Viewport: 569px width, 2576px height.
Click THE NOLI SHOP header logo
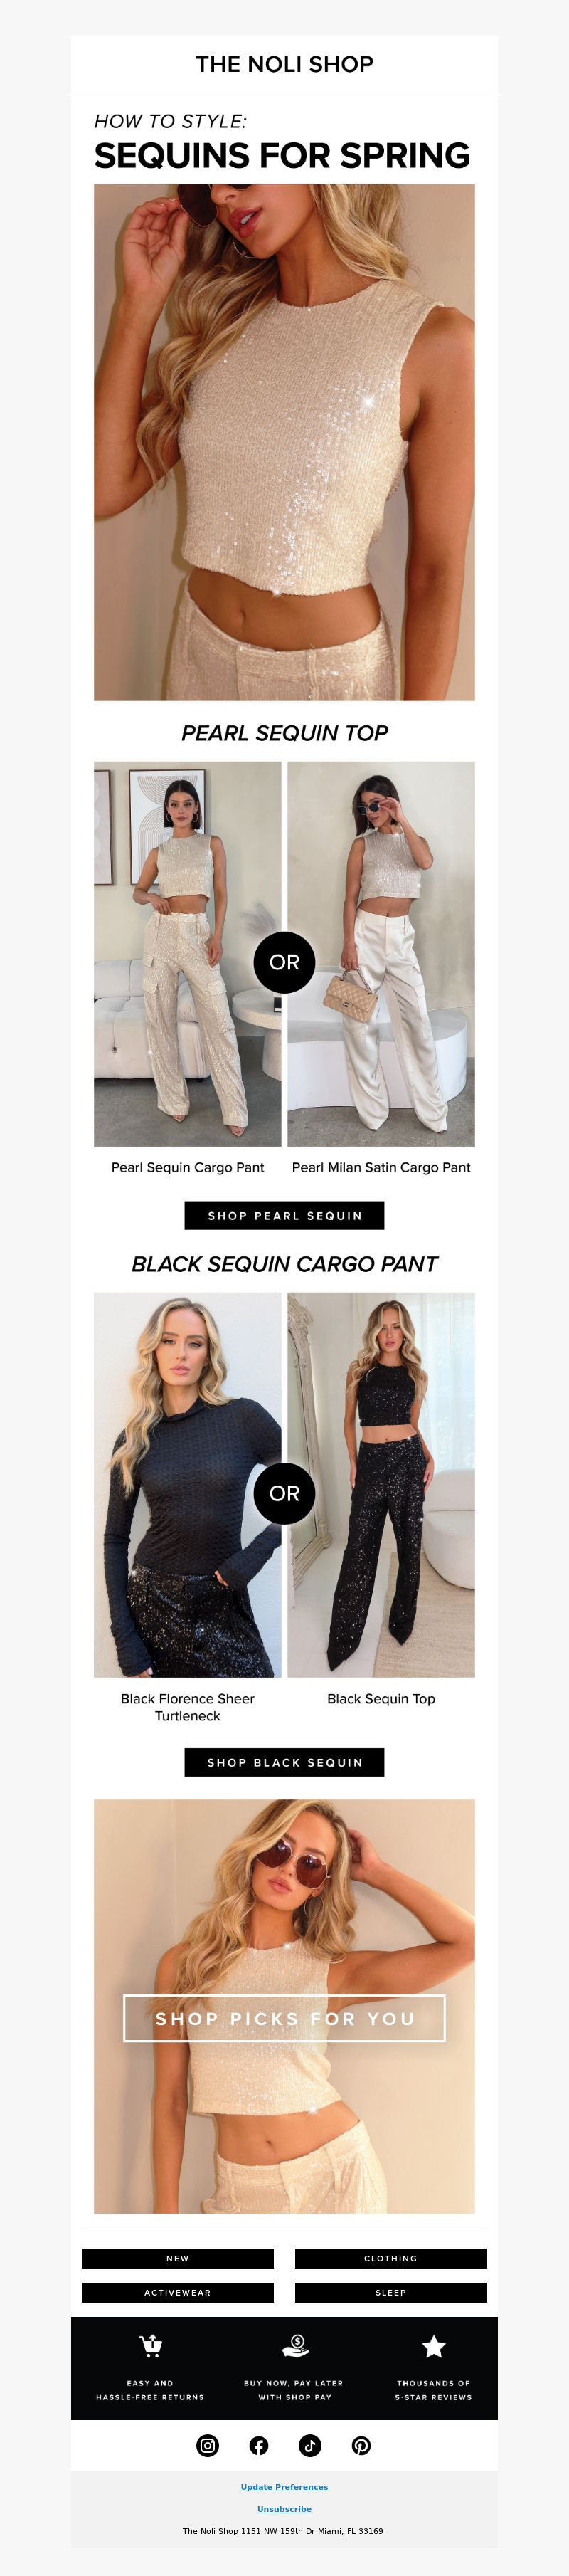(x=284, y=64)
